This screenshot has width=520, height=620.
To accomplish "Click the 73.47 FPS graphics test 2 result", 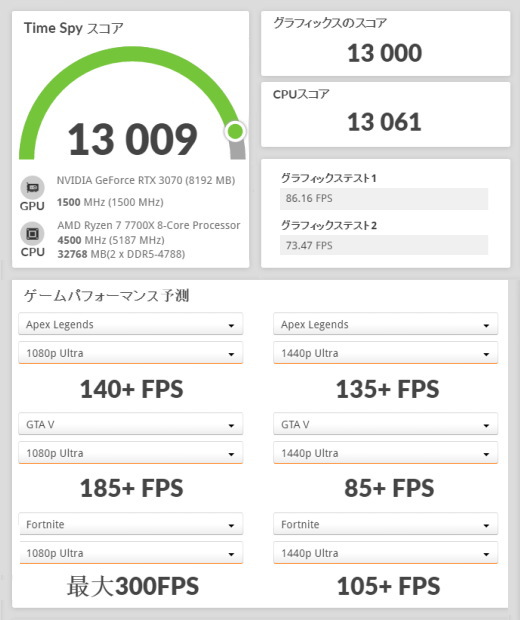I will pyautogui.click(x=384, y=246).
